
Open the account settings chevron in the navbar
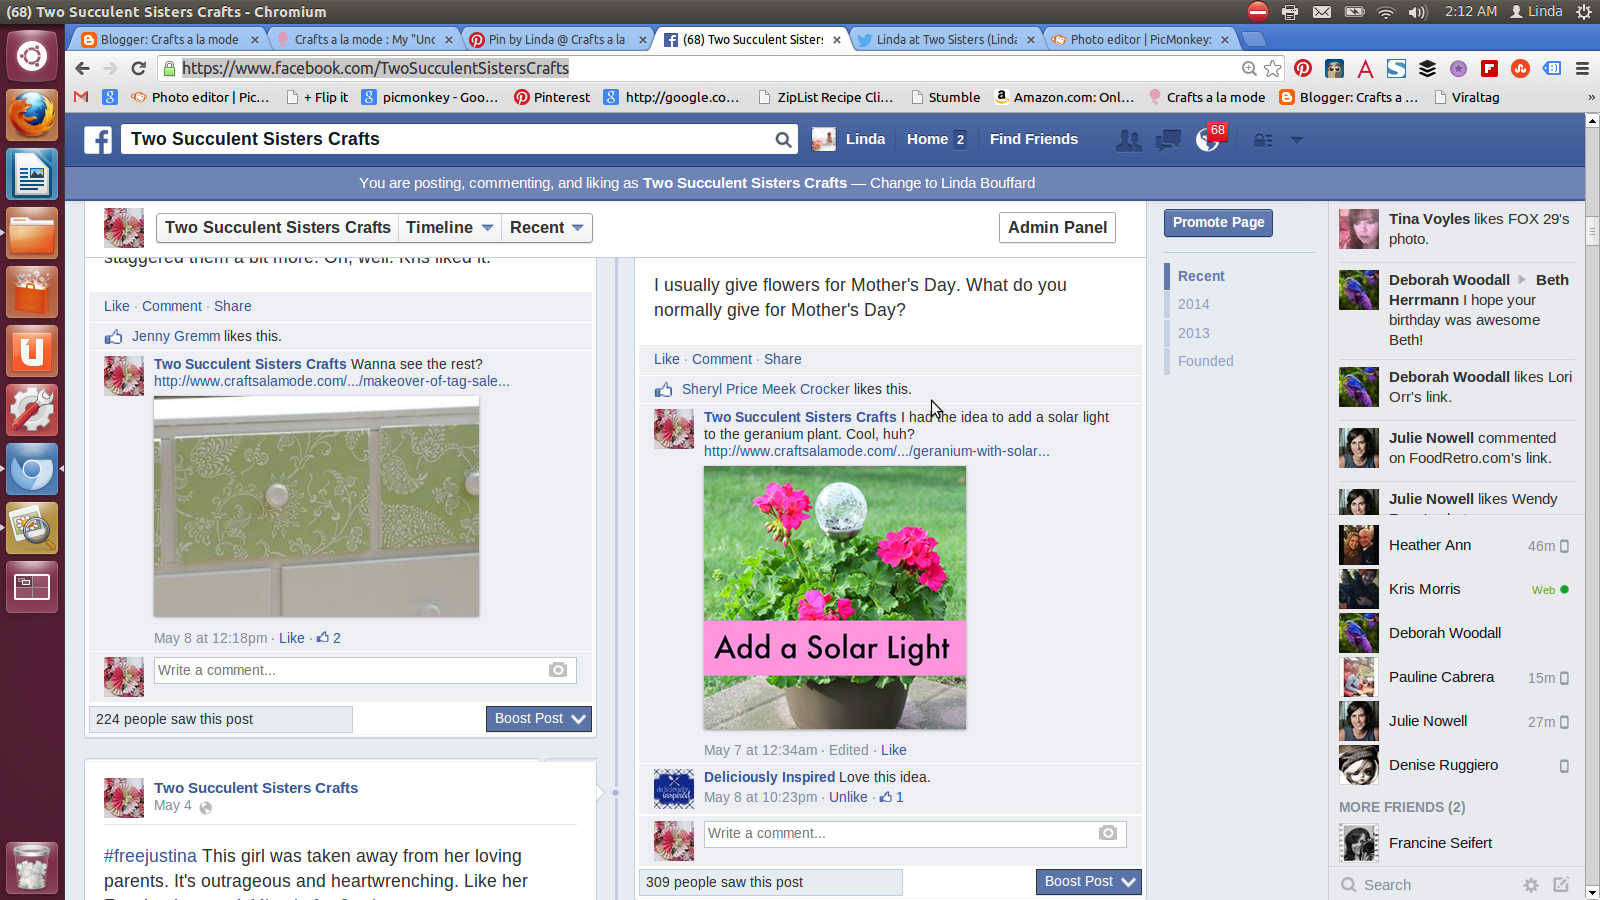coord(1297,140)
